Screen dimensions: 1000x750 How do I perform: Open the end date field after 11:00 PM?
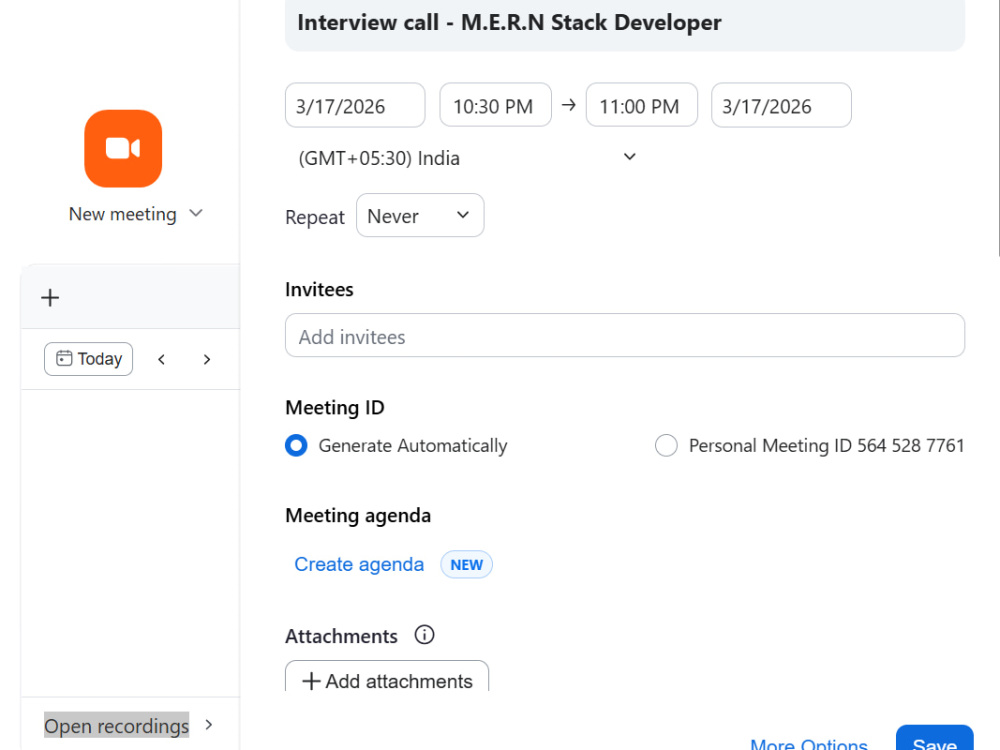coord(781,105)
